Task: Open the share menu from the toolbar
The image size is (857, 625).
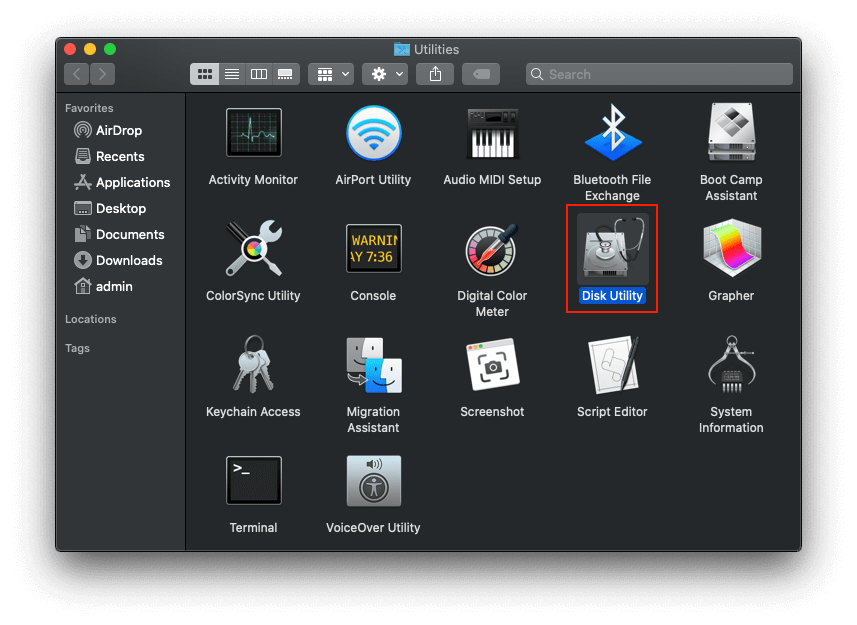Action: [435, 73]
